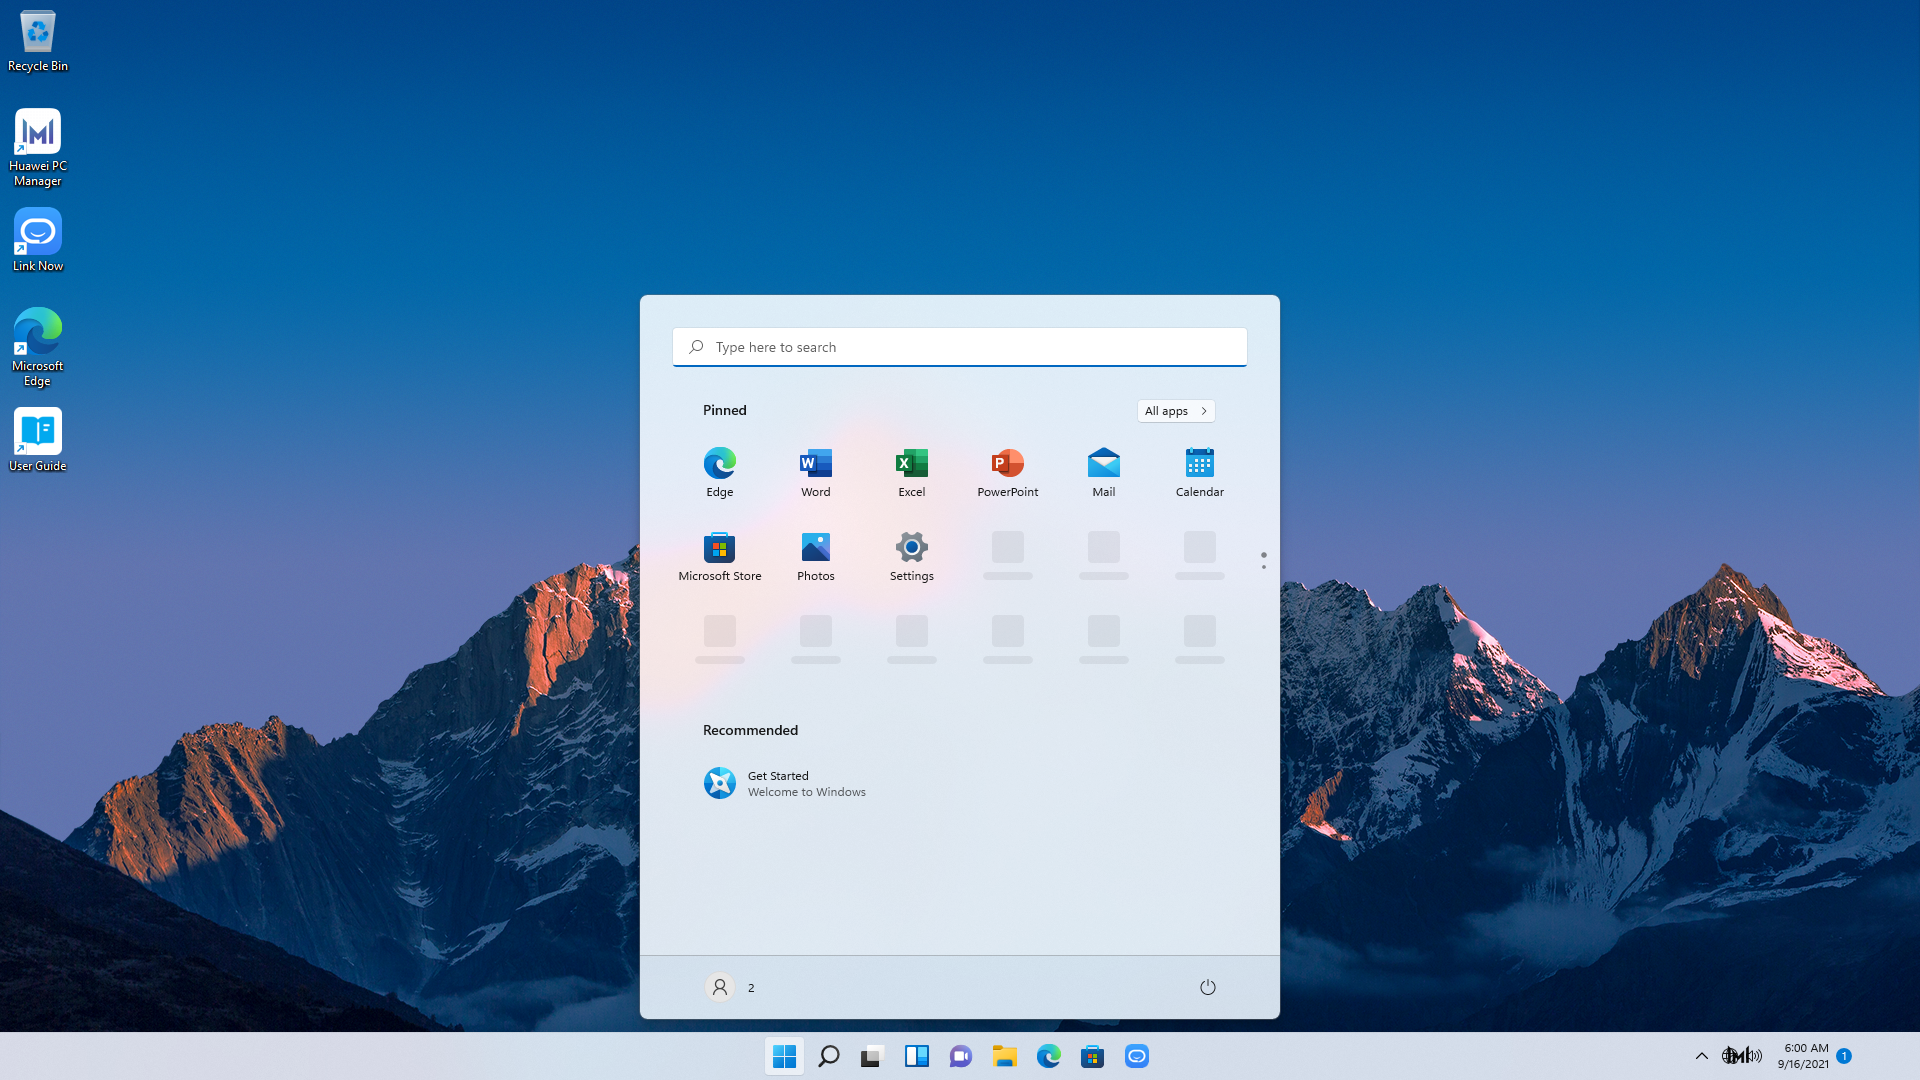Viewport: 1920px width, 1080px height.
Task: Open taskbar Search
Action: (829, 1056)
